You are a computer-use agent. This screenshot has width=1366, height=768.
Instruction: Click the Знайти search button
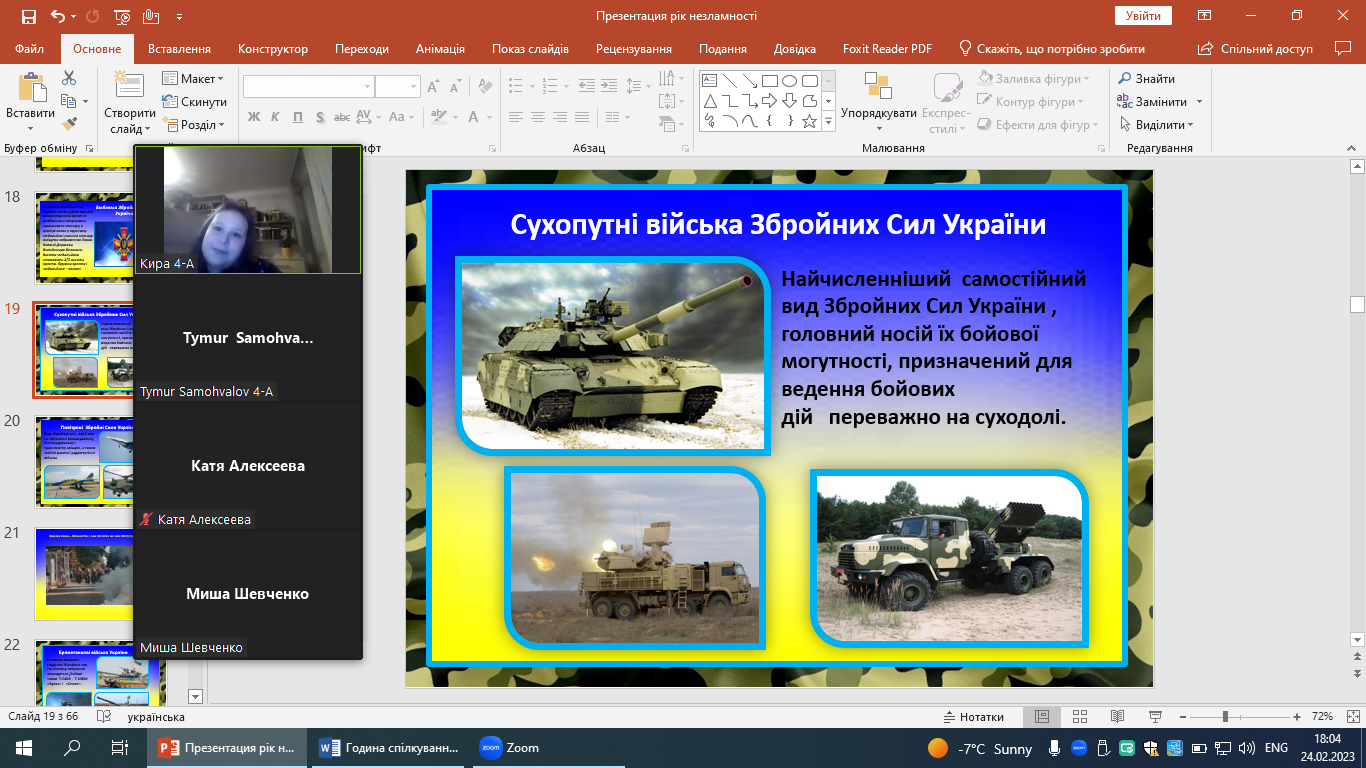(x=1146, y=79)
